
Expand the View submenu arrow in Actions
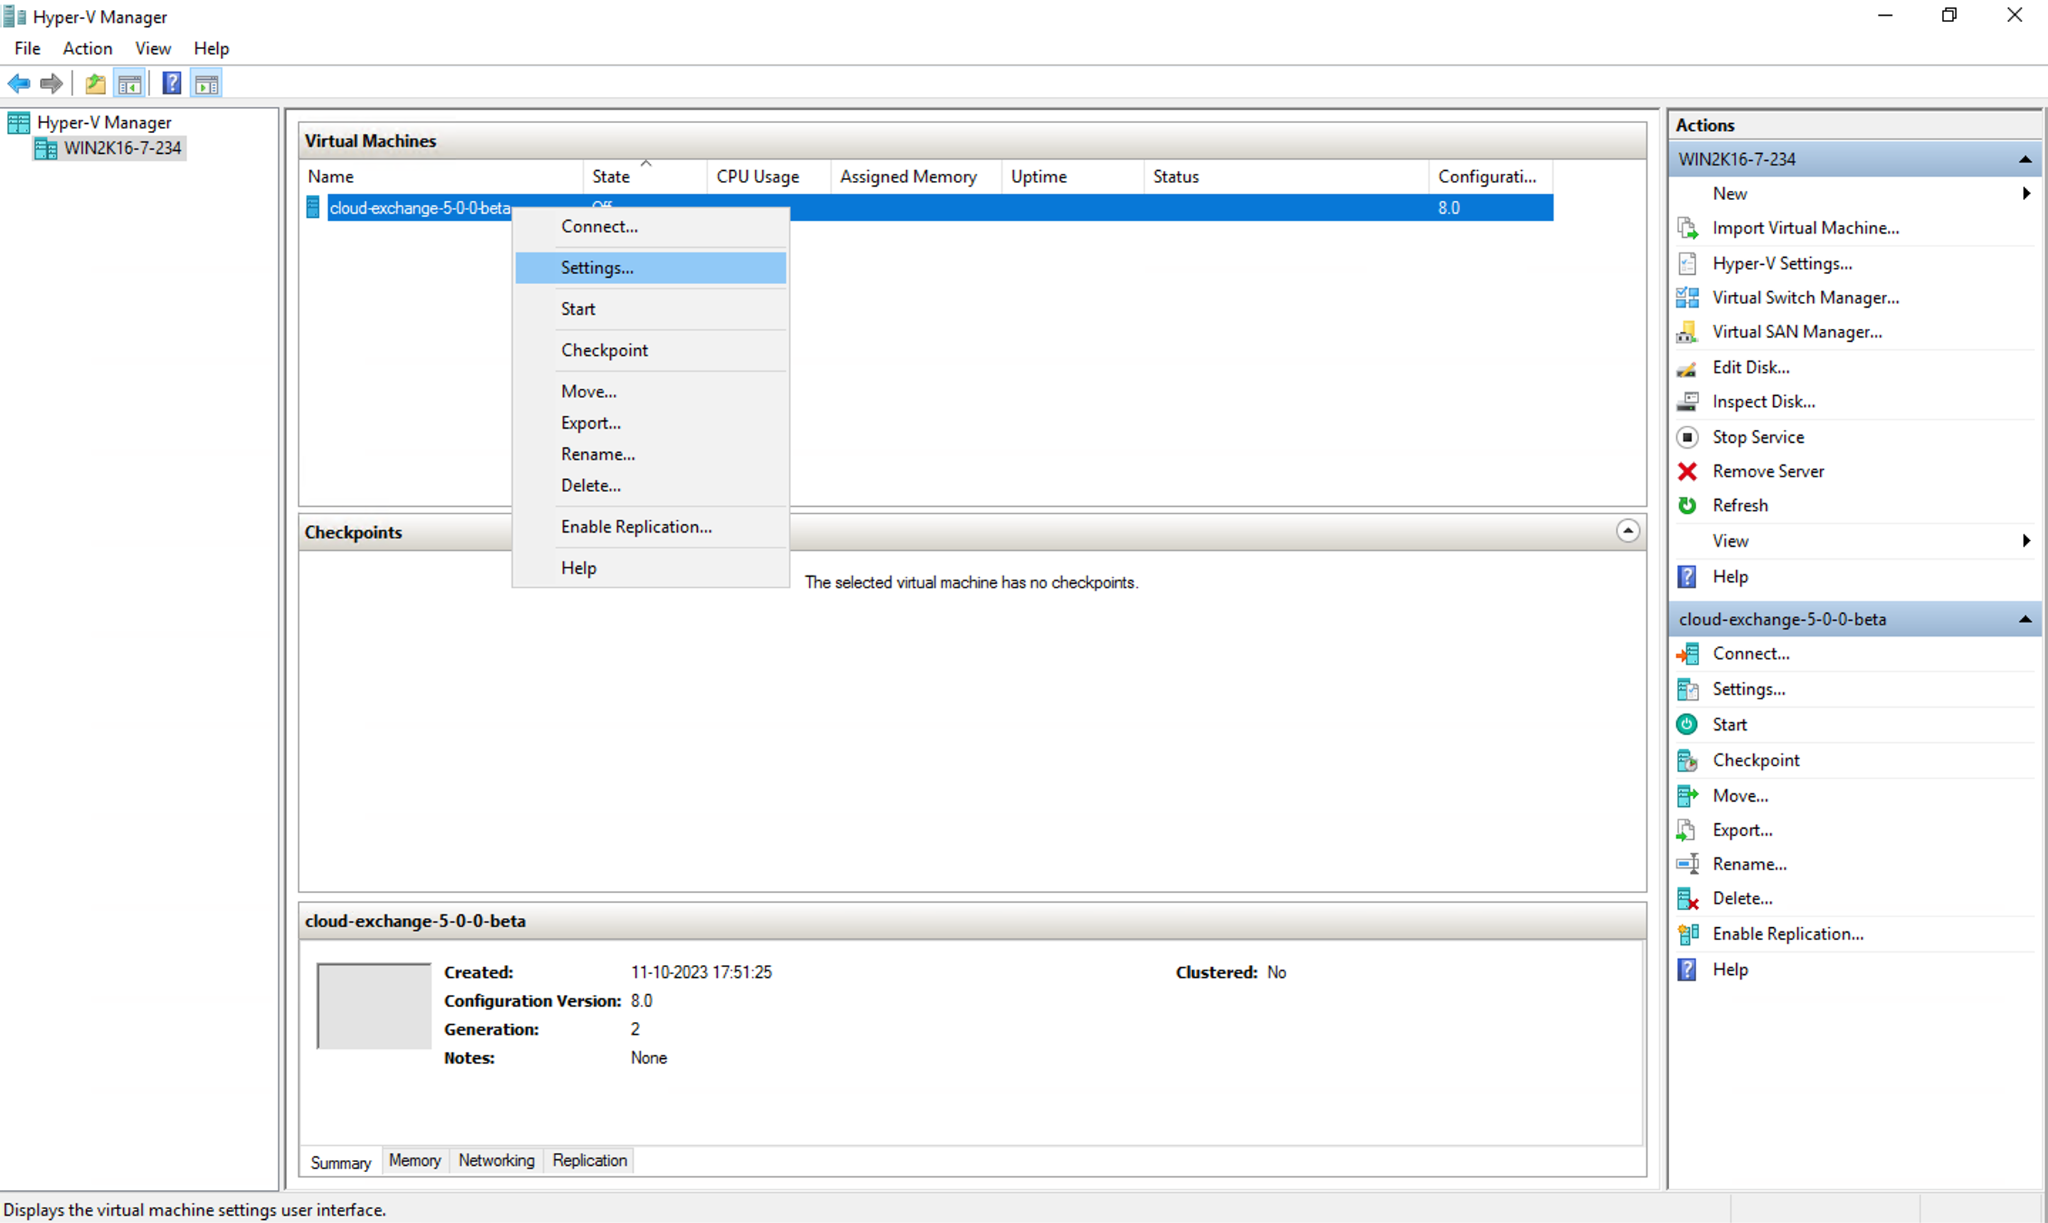point(2026,541)
